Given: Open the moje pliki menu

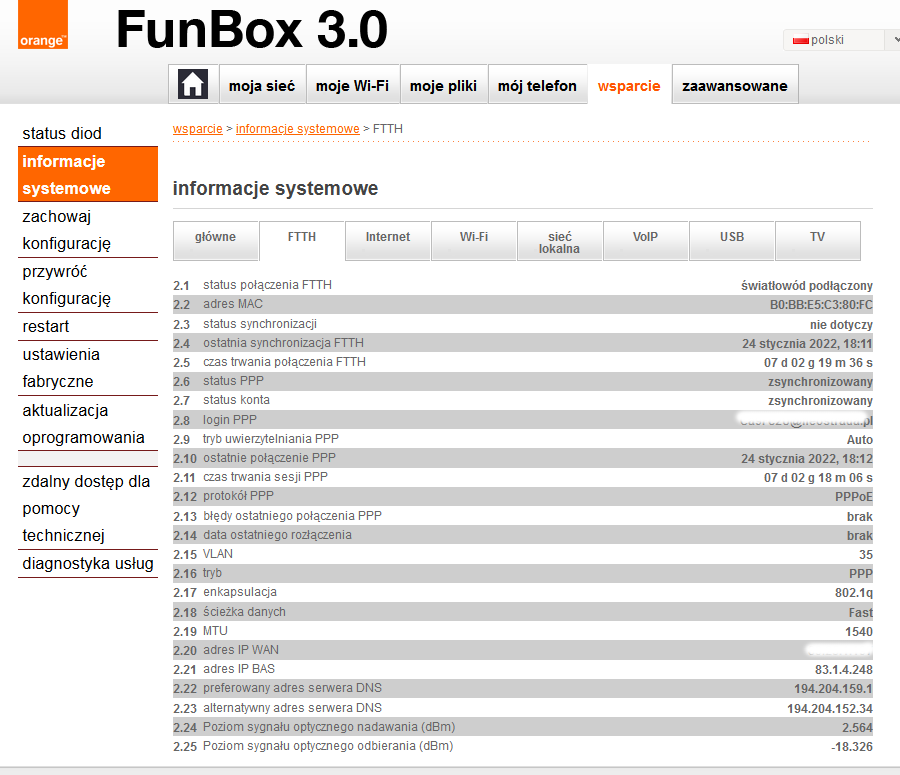Looking at the screenshot, I should (x=443, y=86).
